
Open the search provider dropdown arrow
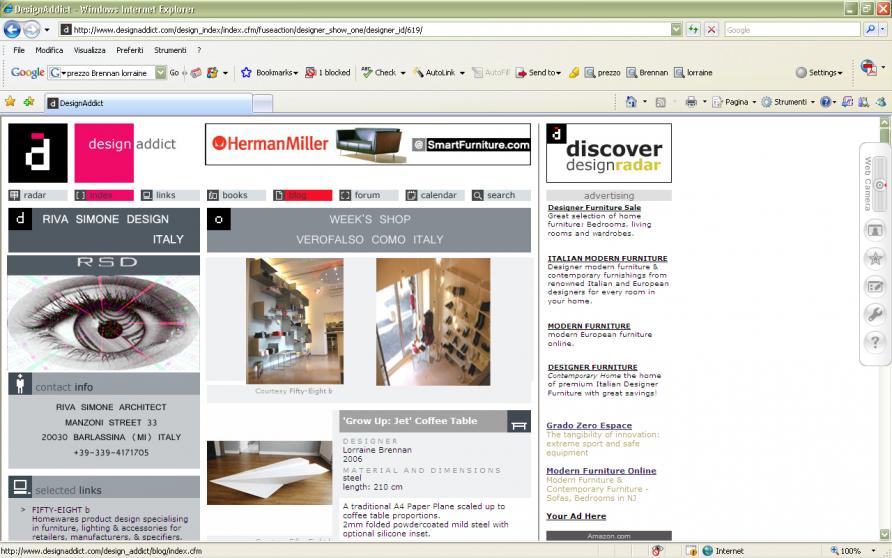point(883,30)
